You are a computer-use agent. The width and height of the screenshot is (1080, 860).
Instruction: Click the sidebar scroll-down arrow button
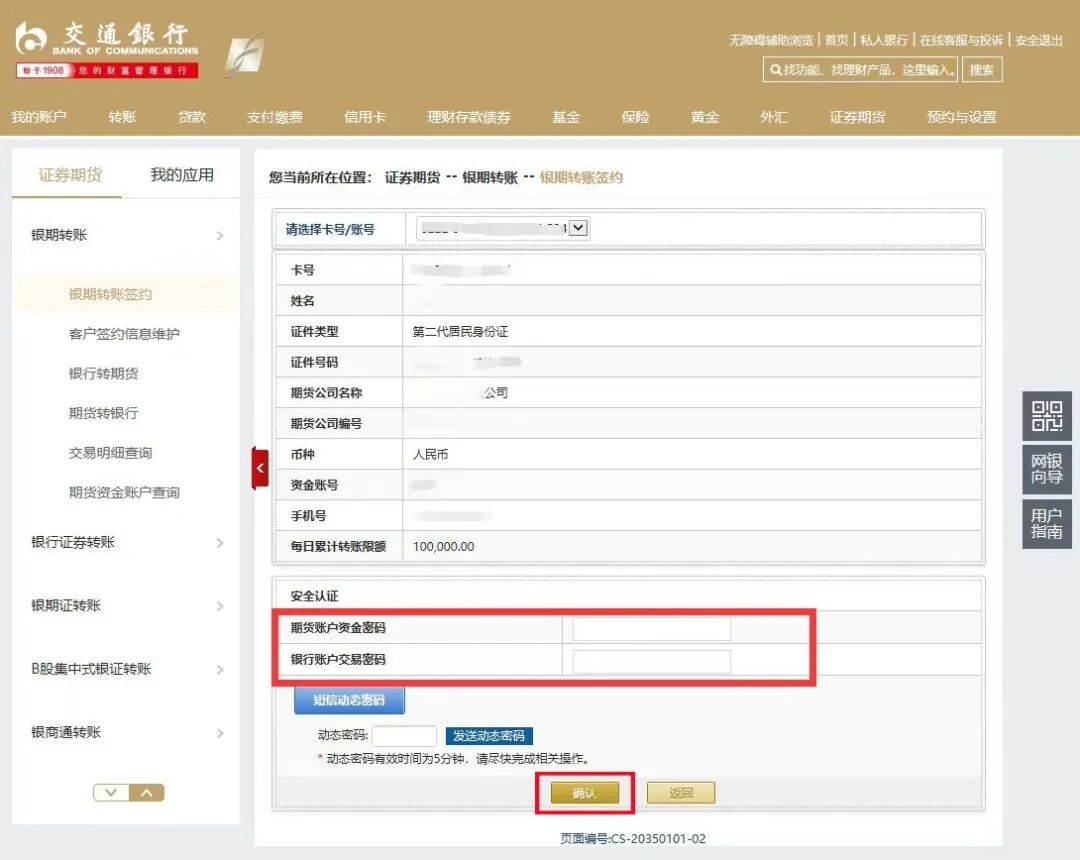(x=111, y=793)
